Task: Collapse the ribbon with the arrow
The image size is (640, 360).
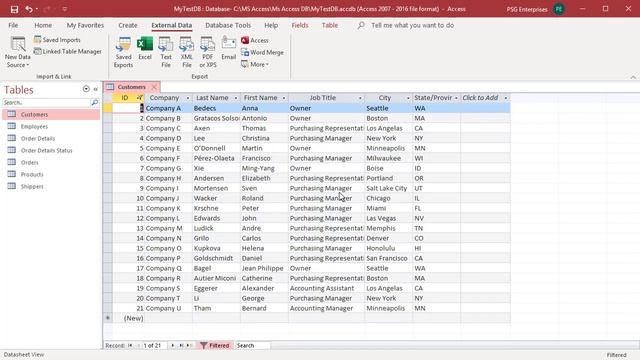Action: (633, 77)
